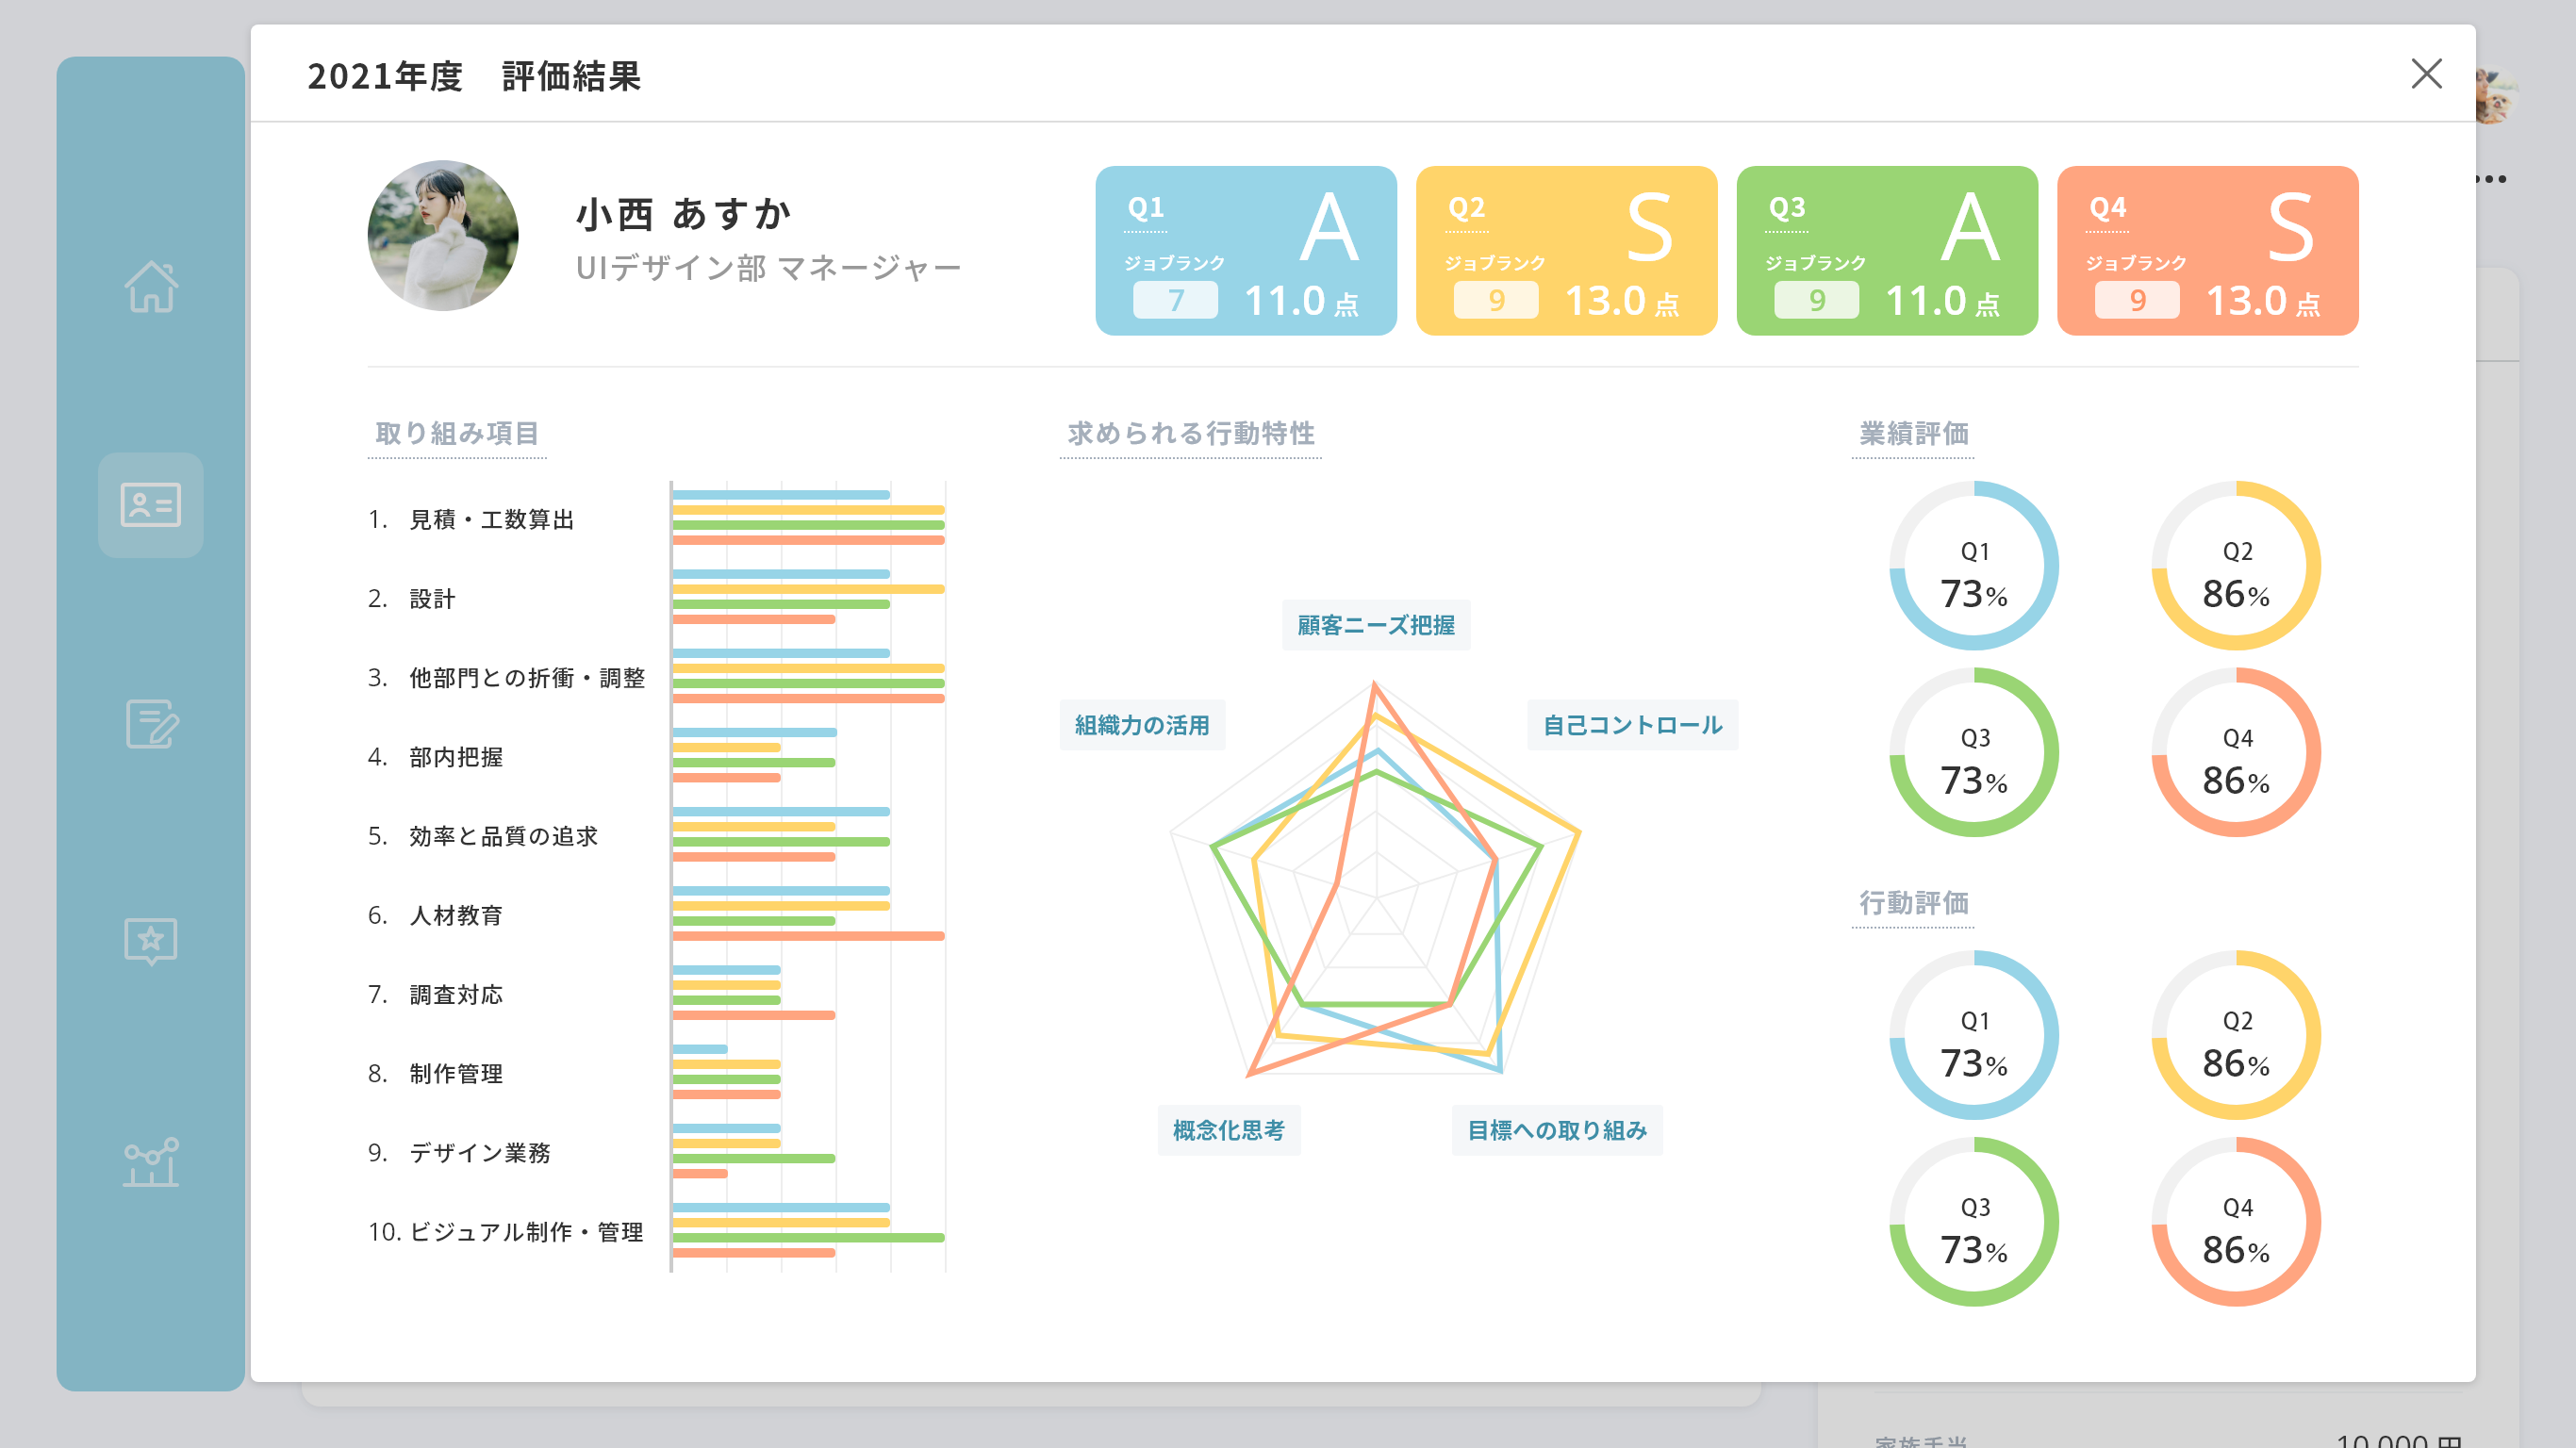Viewport: 2576px width, 1448px height.
Task: Select the Q2 rank S card
Action: (1565, 251)
